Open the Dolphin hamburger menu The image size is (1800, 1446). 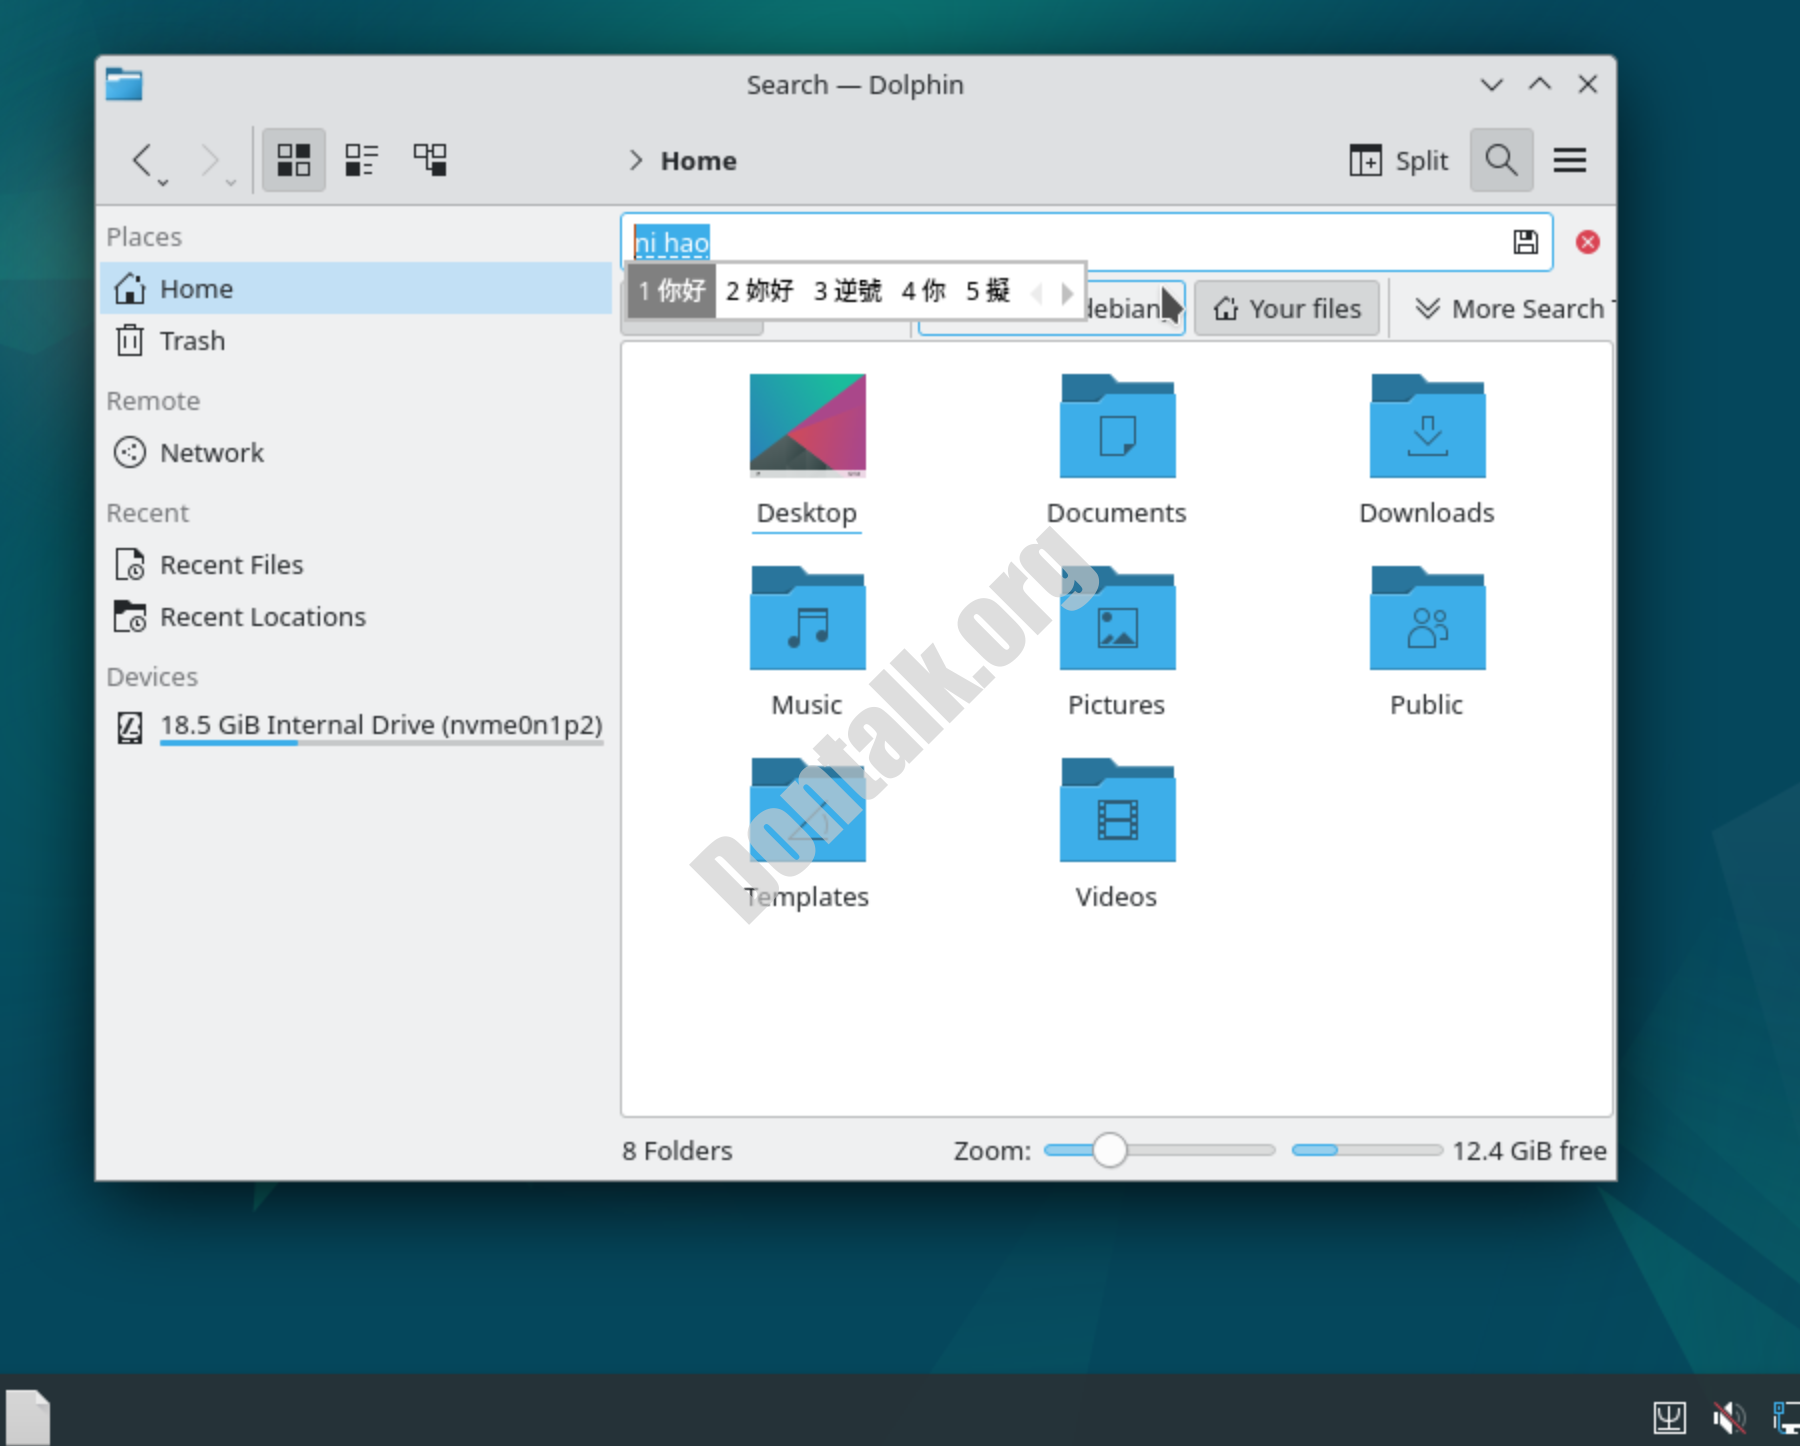click(x=1570, y=159)
